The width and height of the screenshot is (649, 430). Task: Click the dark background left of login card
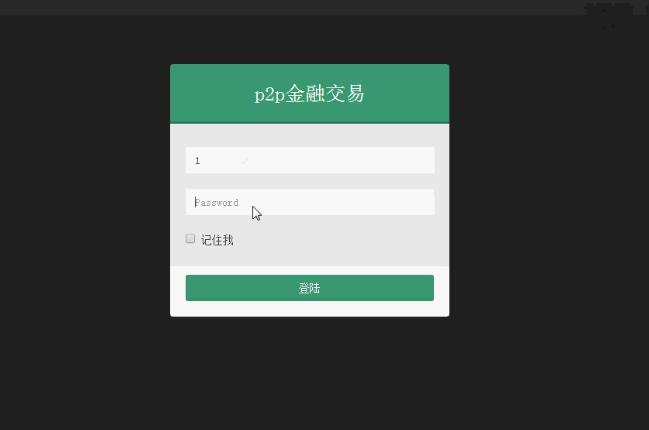pos(85,190)
